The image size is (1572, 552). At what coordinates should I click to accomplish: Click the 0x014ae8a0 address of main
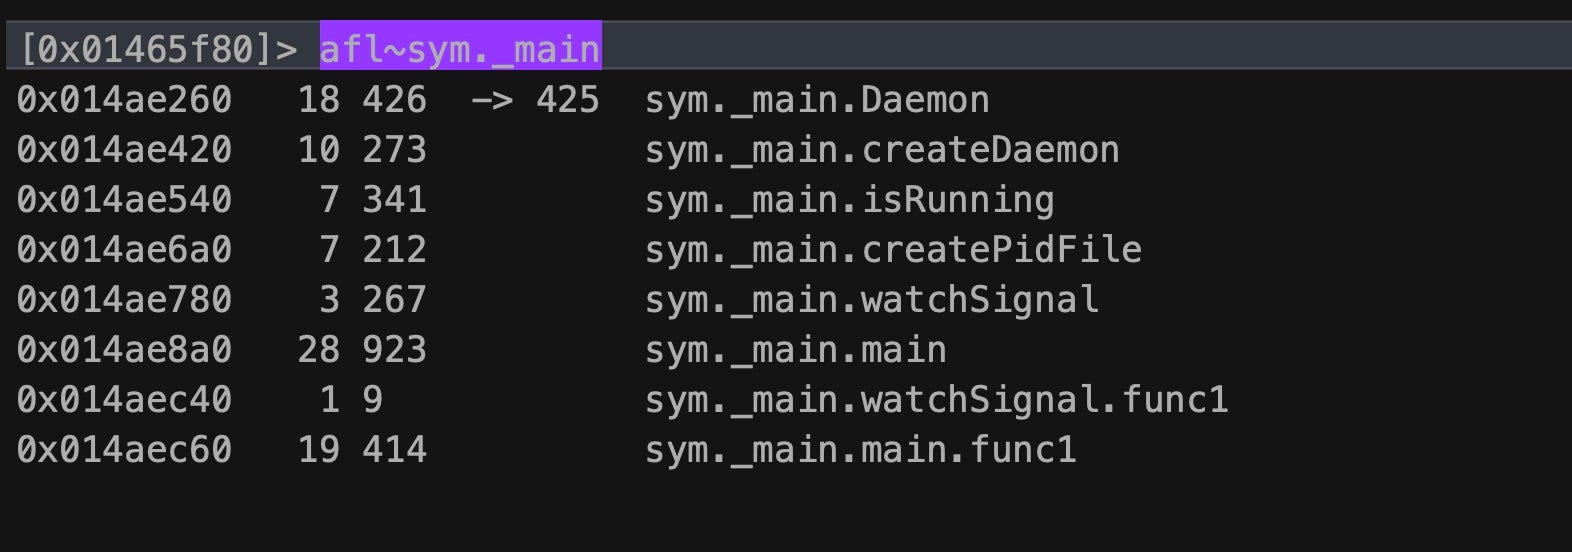tap(124, 350)
